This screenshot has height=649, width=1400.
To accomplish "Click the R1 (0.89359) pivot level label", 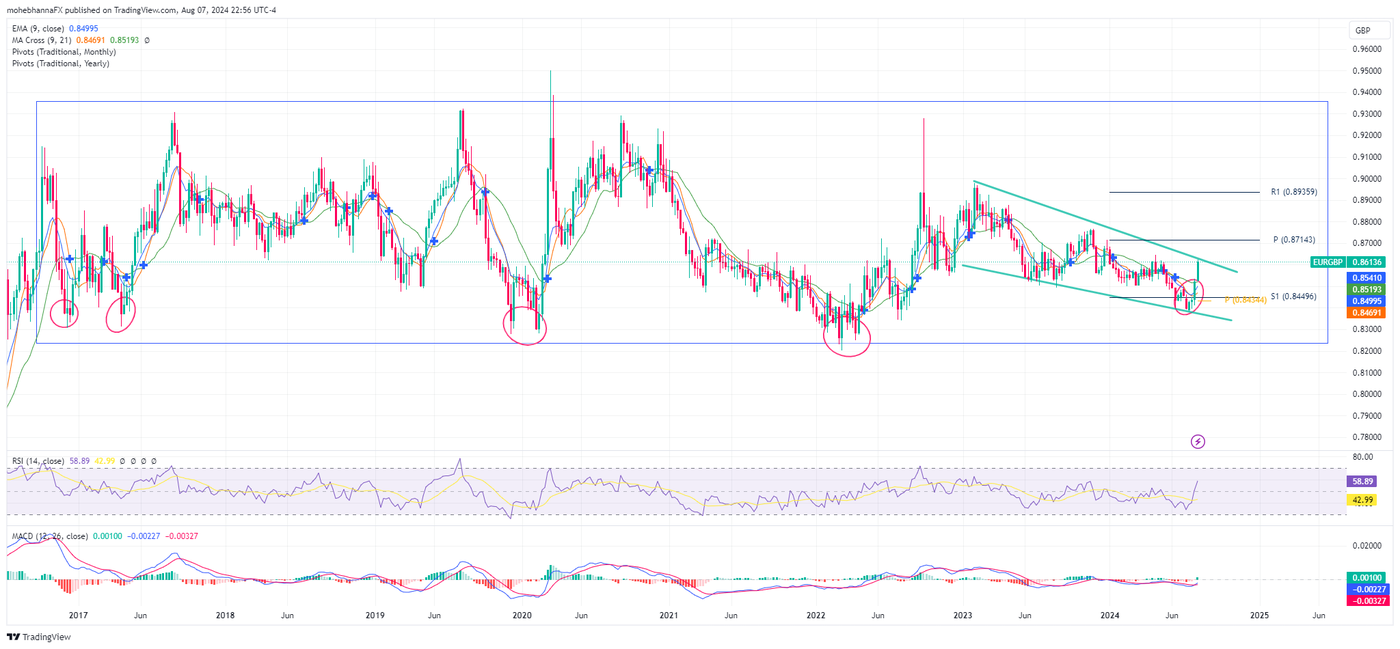I will [1292, 191].
